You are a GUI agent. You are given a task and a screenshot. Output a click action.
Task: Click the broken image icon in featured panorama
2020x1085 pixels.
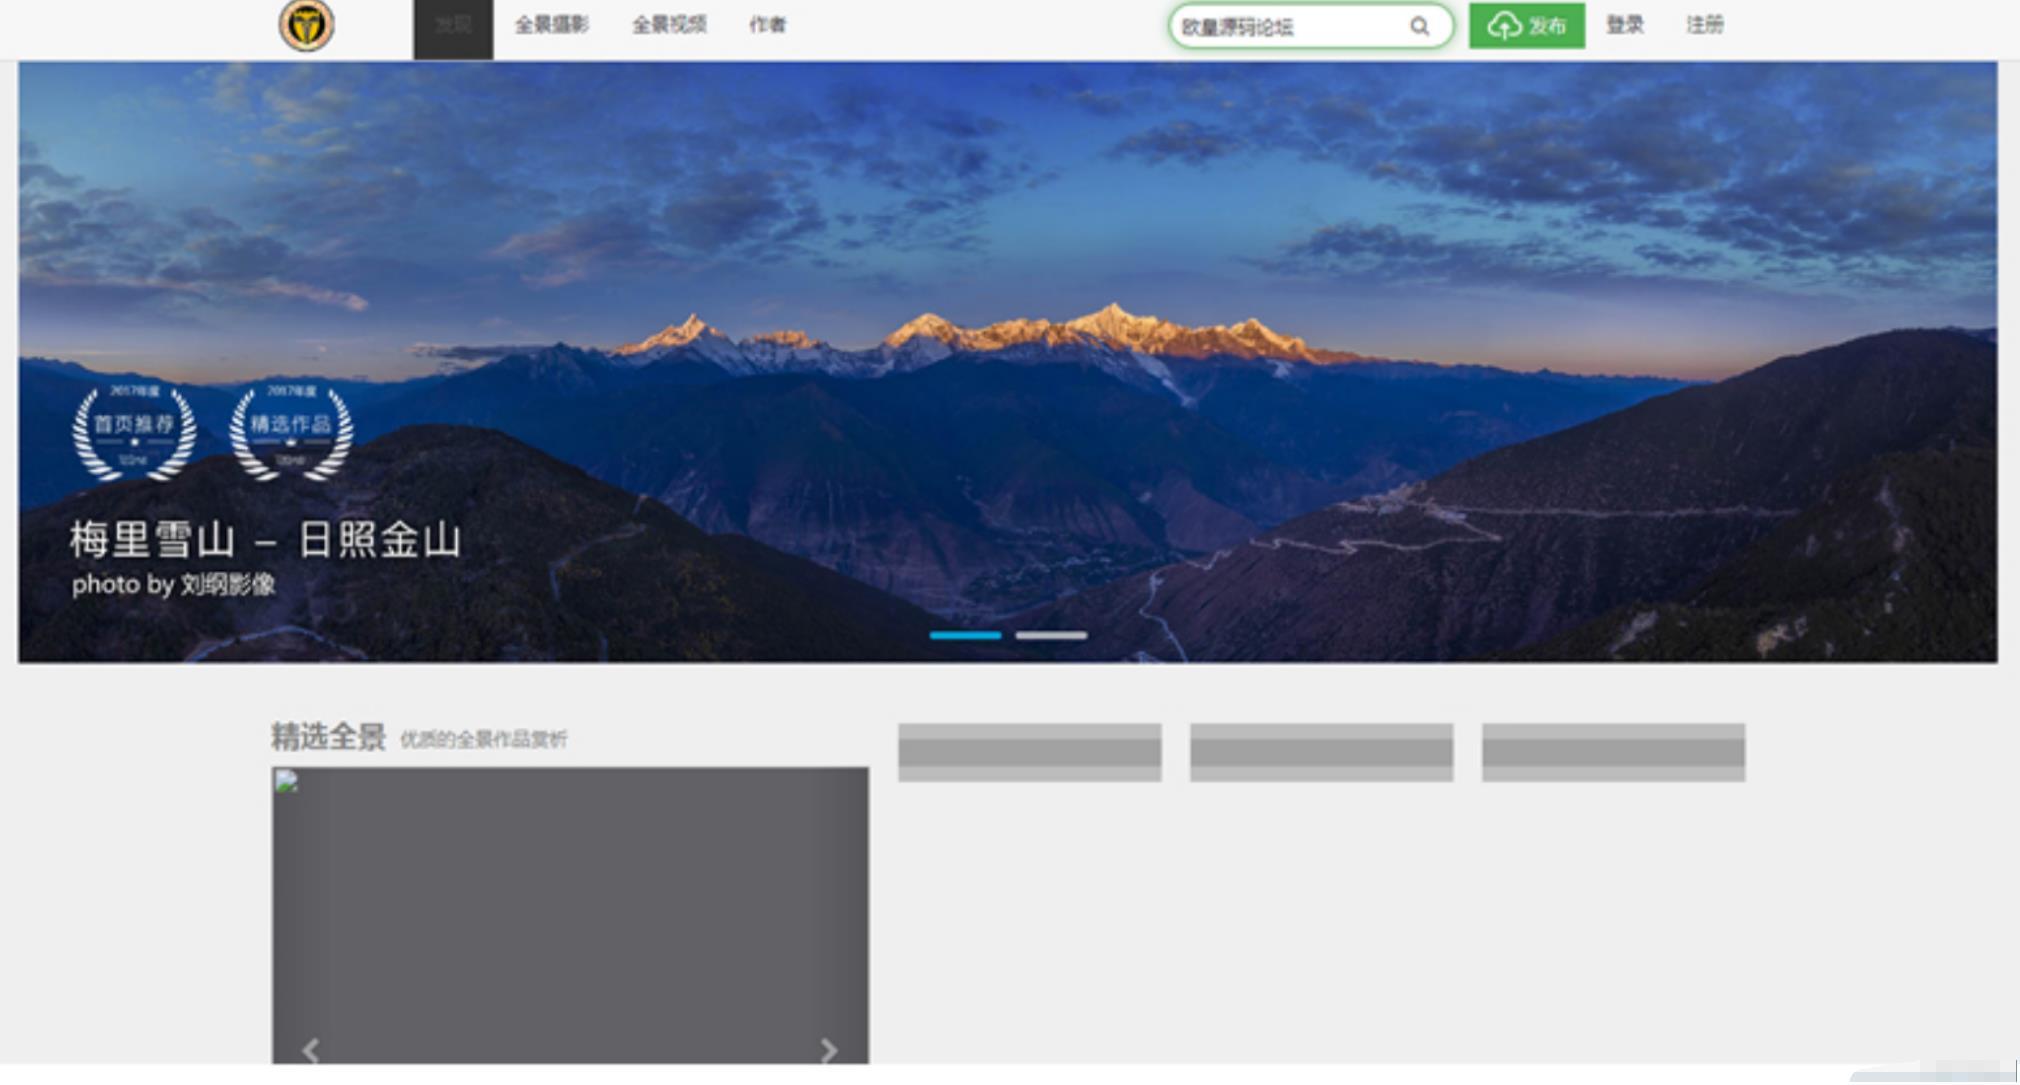pos(286,782)
